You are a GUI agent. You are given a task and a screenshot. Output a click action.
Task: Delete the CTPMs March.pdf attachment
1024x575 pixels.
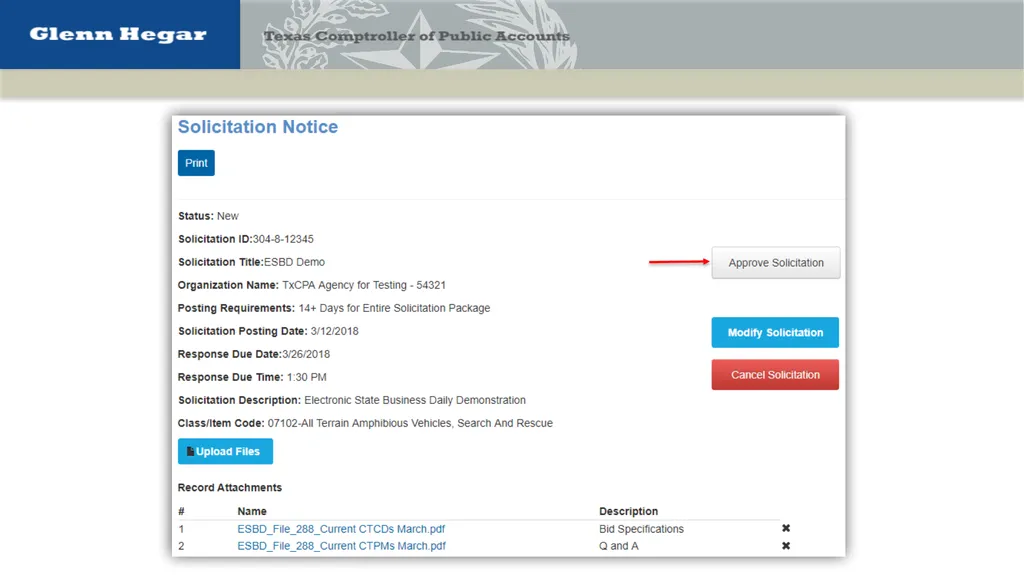786,546
